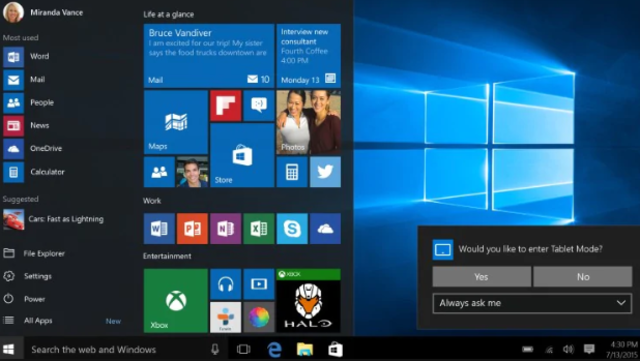
Task: Open the network tray icon
Action: point(549,350)
